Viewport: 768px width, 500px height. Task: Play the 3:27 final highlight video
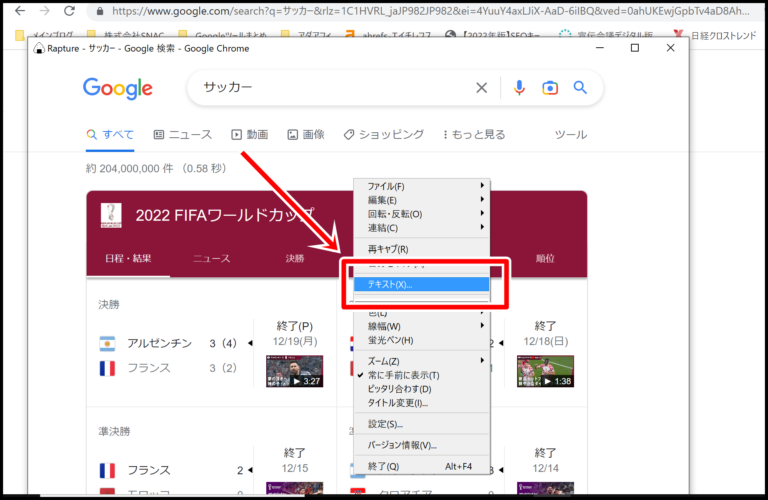tap(294, 371)
